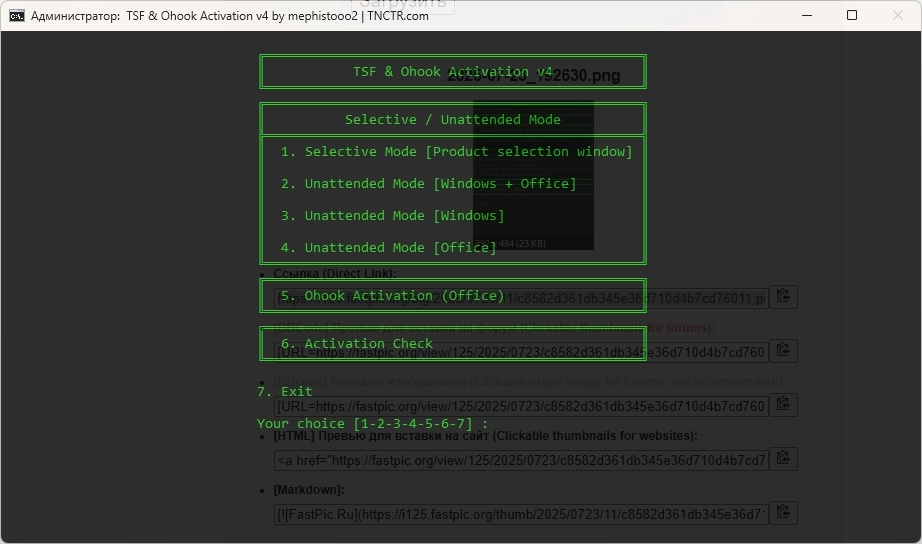Click the large BBCode URL field above HTML section
This screenshot has height=544, width=922.
pos(521,406)
